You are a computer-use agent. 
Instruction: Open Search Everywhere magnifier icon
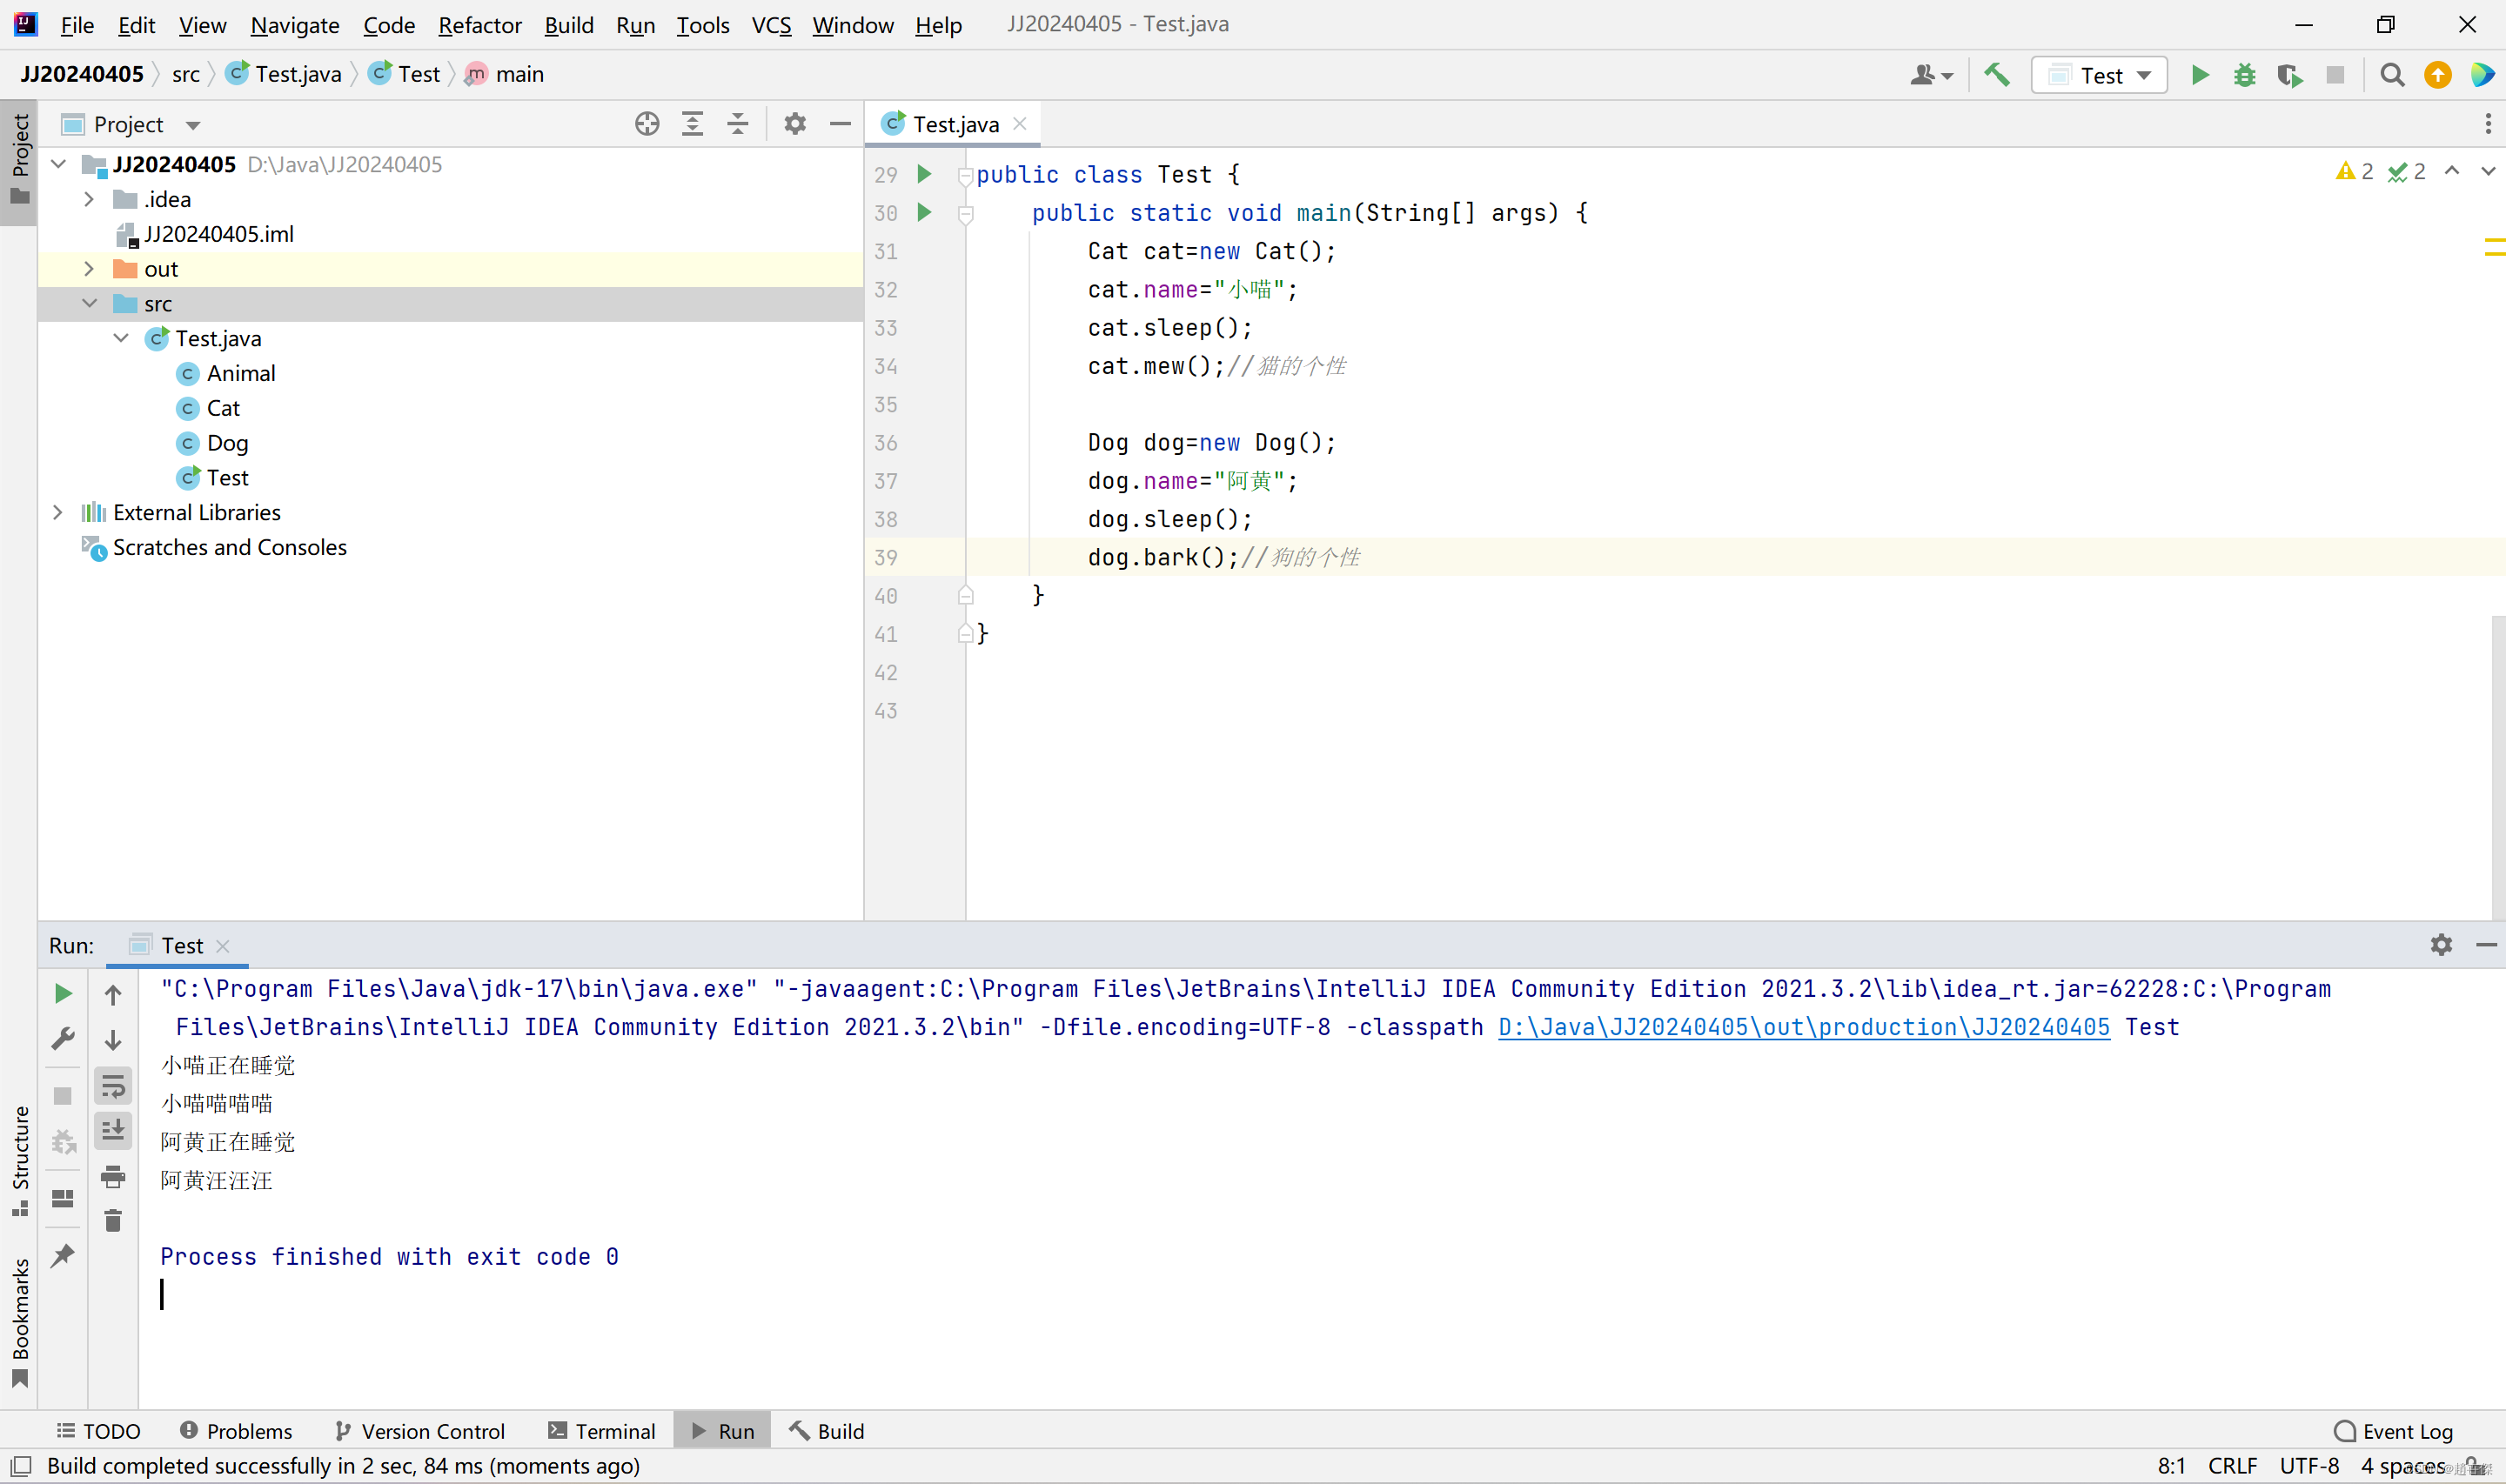click(2391, 75)
